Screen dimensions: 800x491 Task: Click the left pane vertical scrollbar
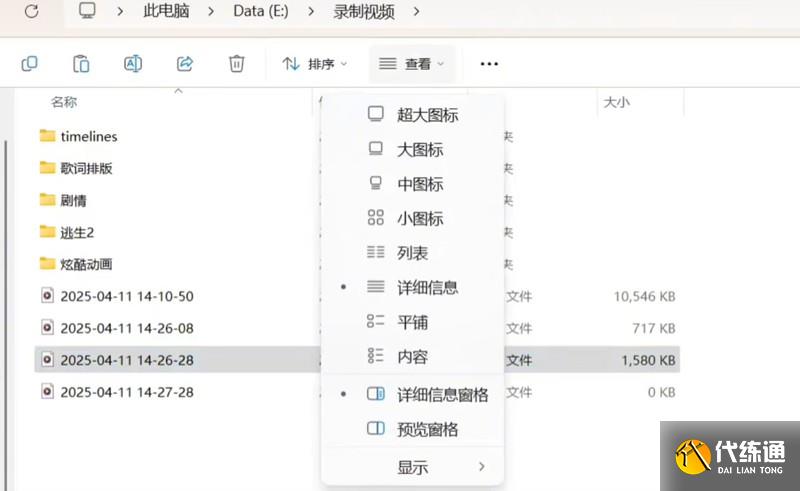(6, 315)
